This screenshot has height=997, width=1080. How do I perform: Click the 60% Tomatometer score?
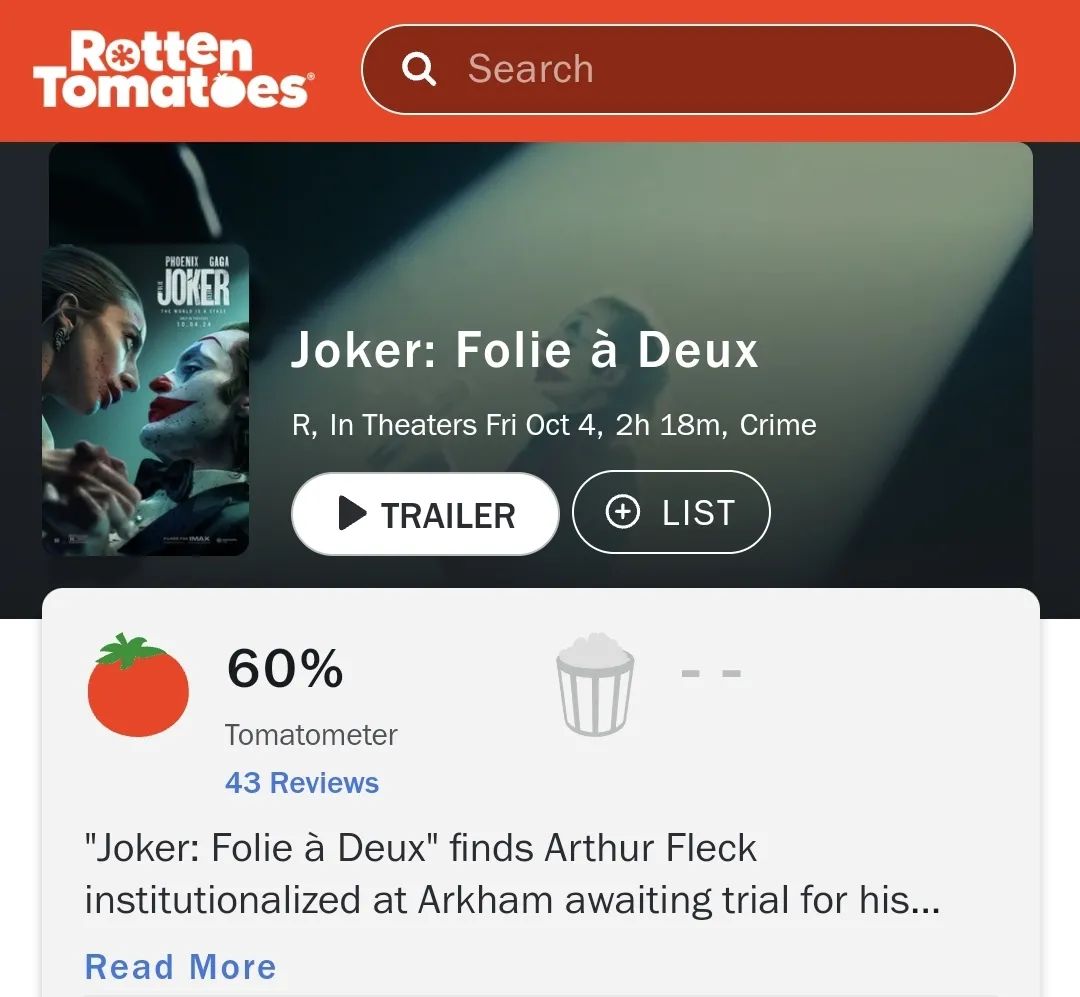point(284,668)
